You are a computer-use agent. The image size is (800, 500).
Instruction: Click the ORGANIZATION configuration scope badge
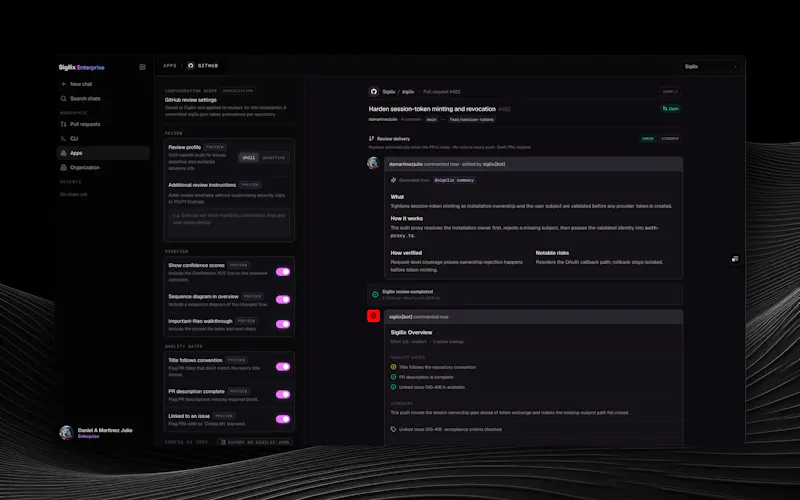(238, 91)
